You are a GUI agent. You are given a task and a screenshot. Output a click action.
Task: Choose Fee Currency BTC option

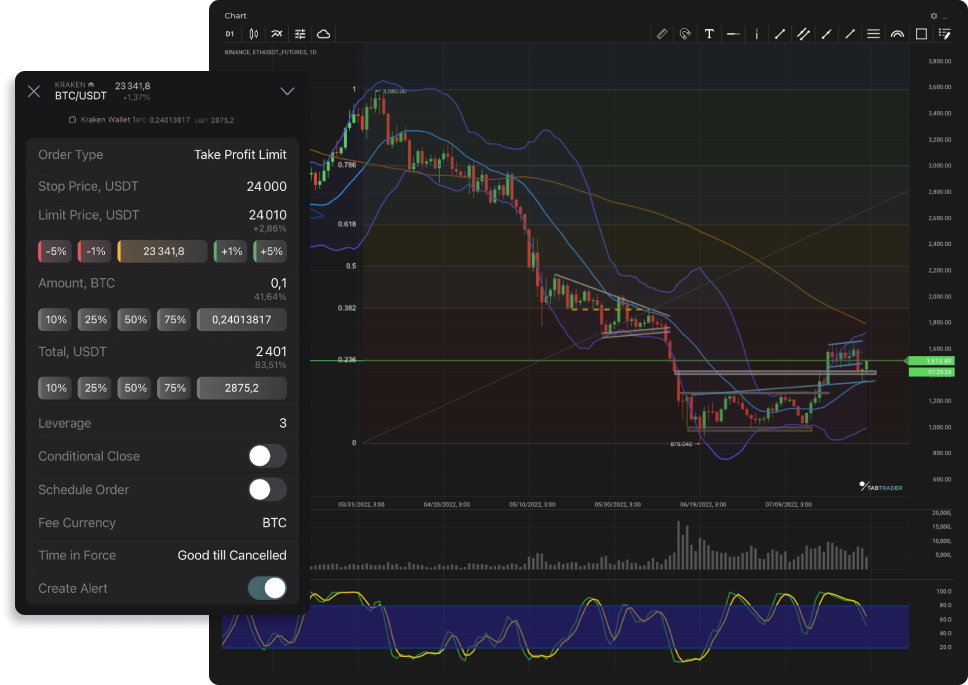(274, 523)
